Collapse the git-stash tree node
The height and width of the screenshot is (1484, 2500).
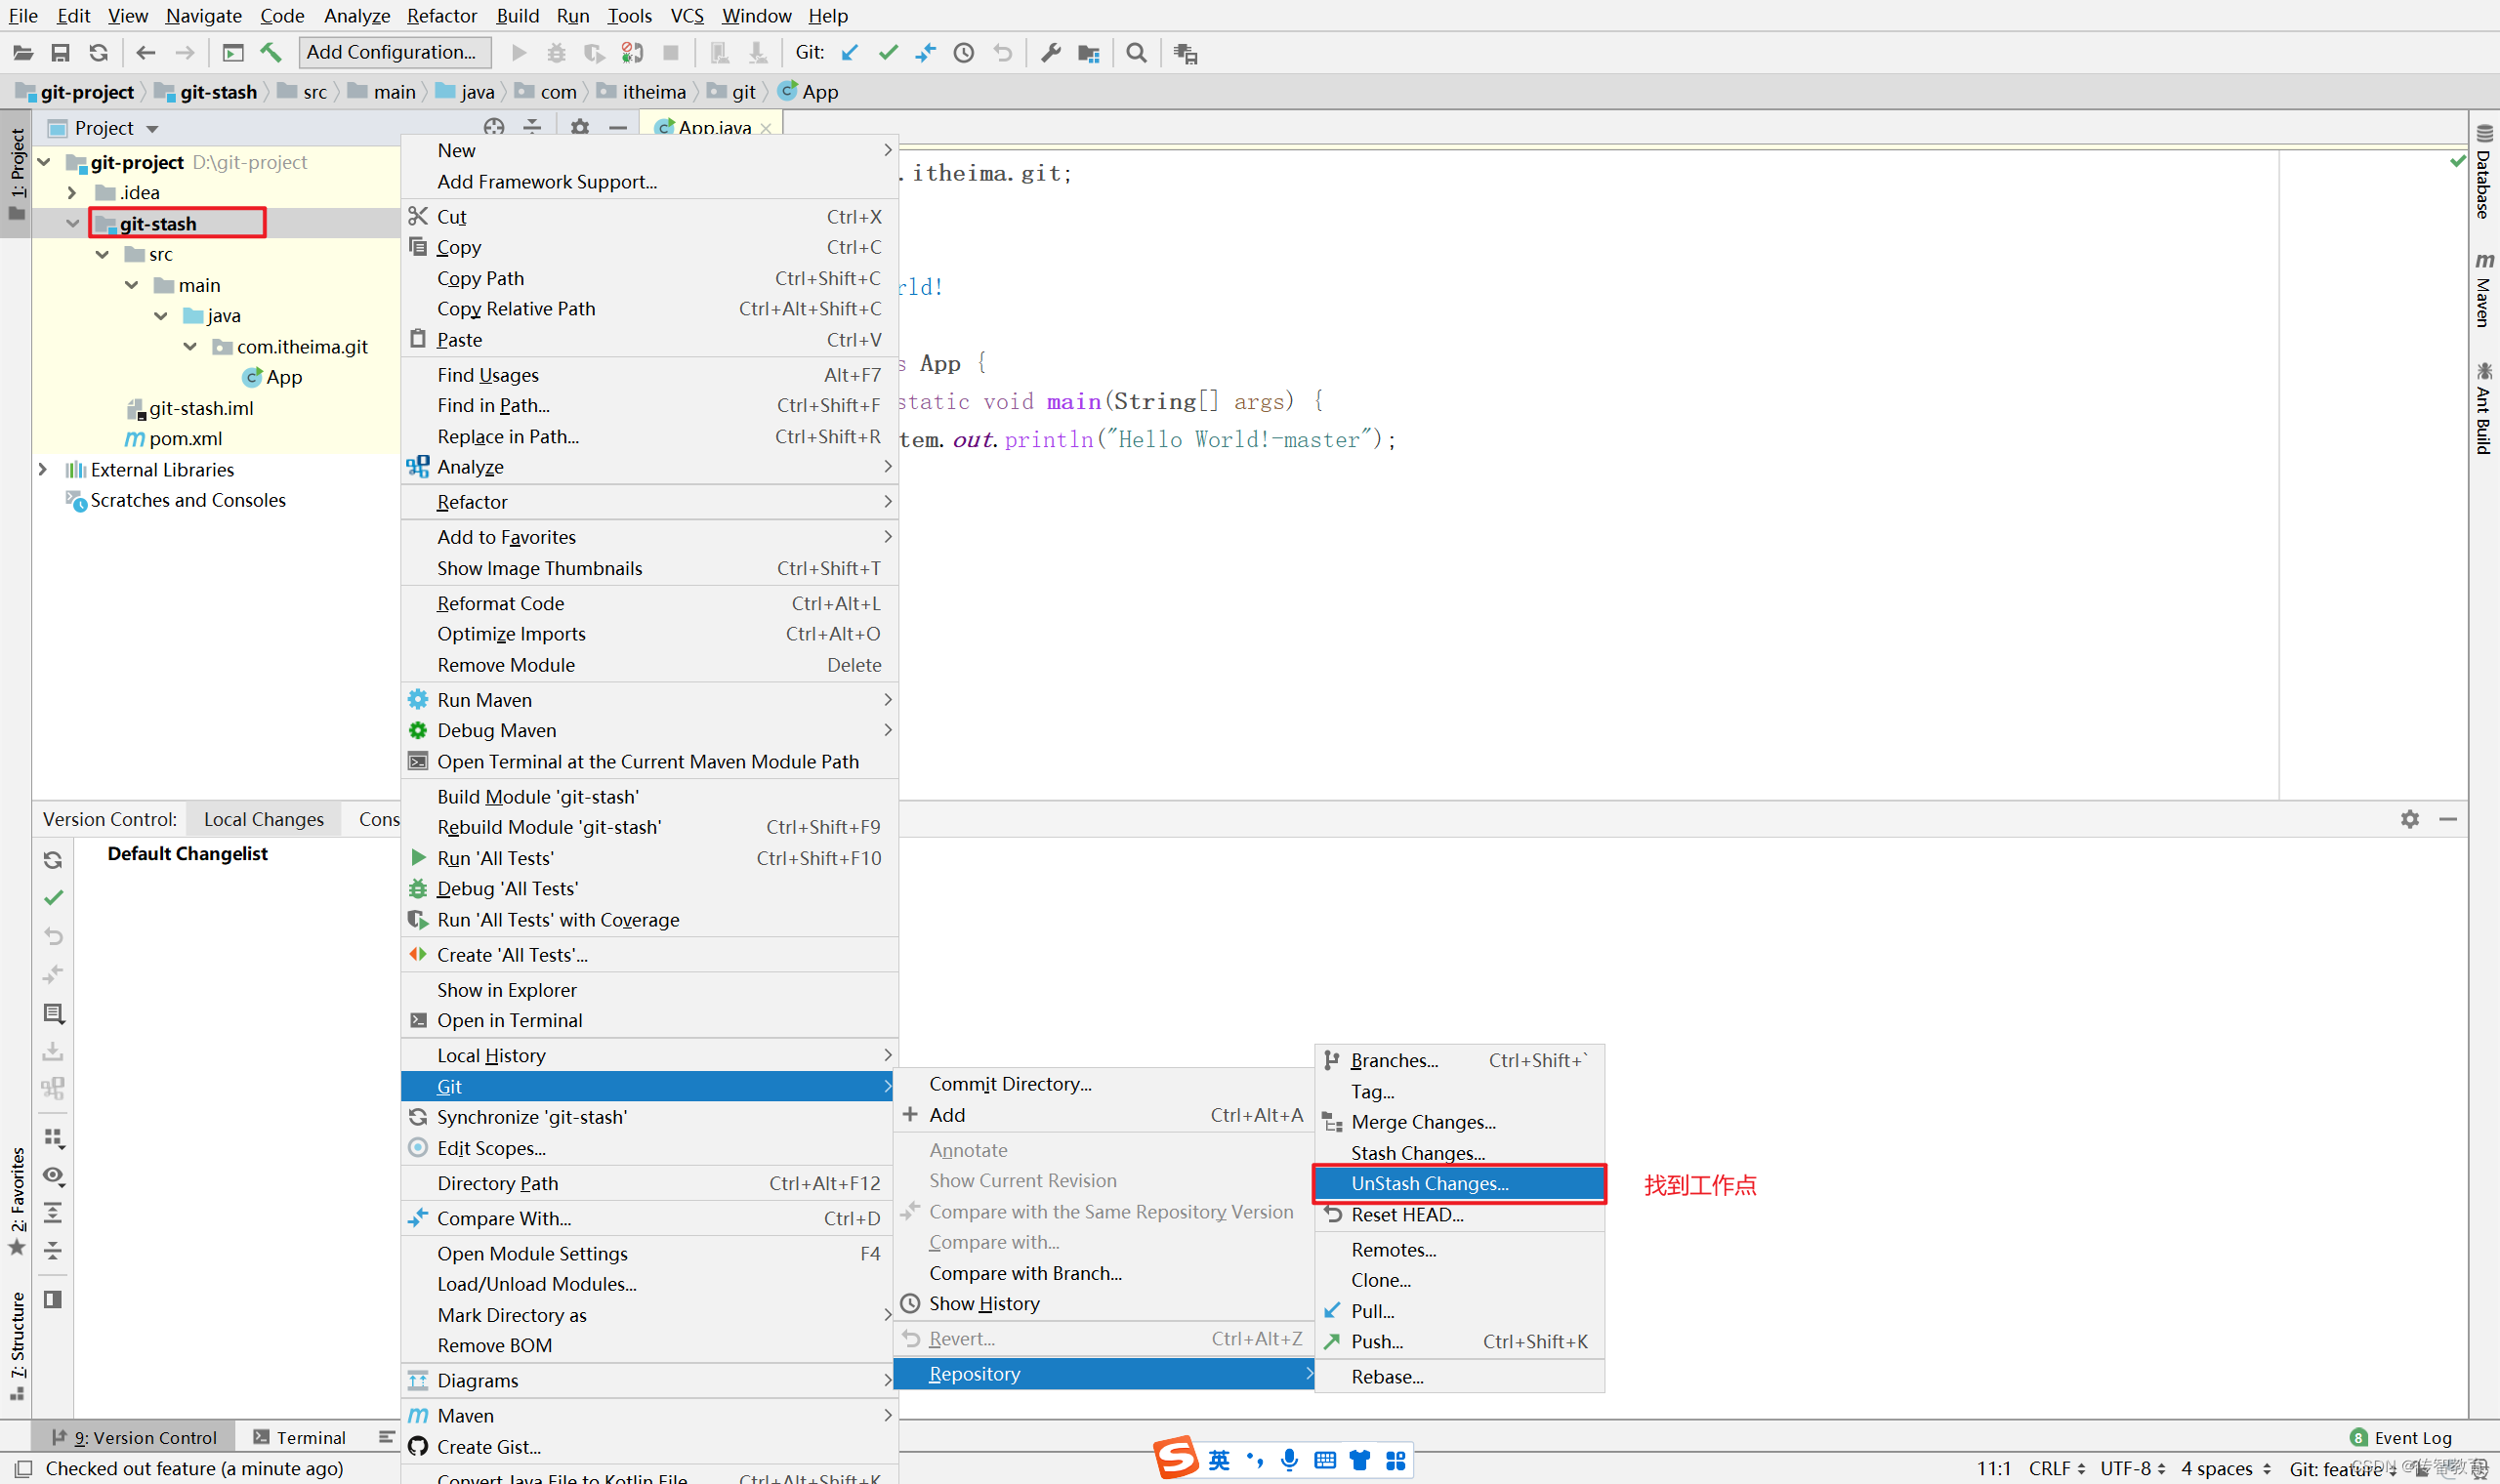tap(72, 223)
